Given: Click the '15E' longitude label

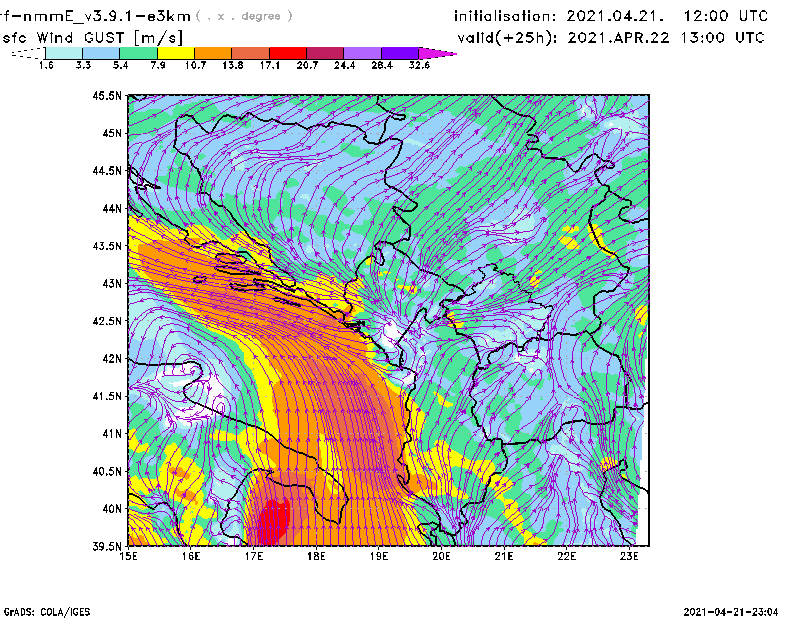Looking at the screenshot, I should pos(128,556).
